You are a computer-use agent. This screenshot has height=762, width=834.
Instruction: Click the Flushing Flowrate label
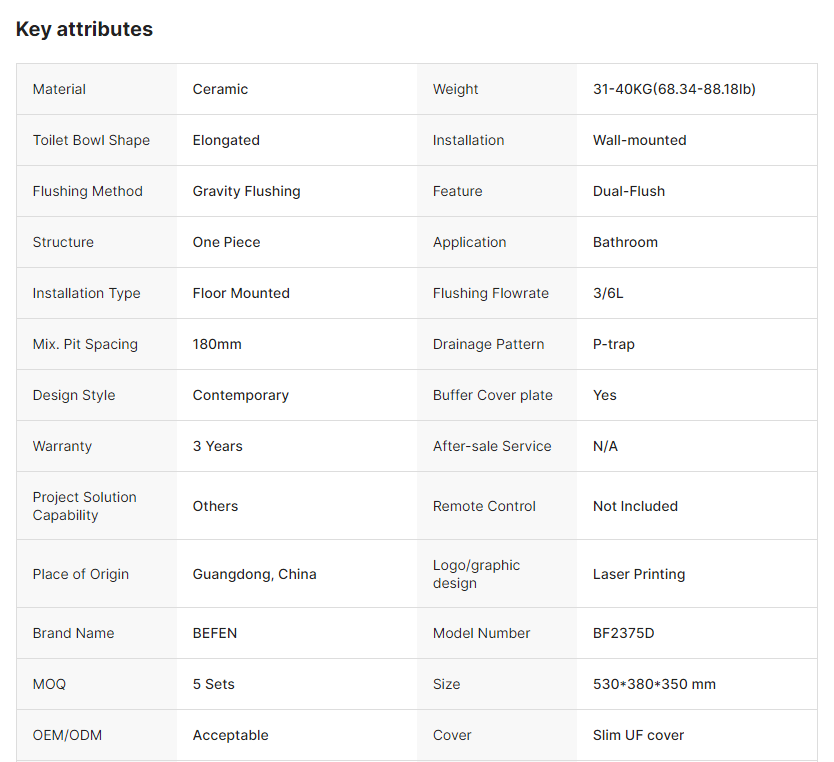(x=490, y=293)
